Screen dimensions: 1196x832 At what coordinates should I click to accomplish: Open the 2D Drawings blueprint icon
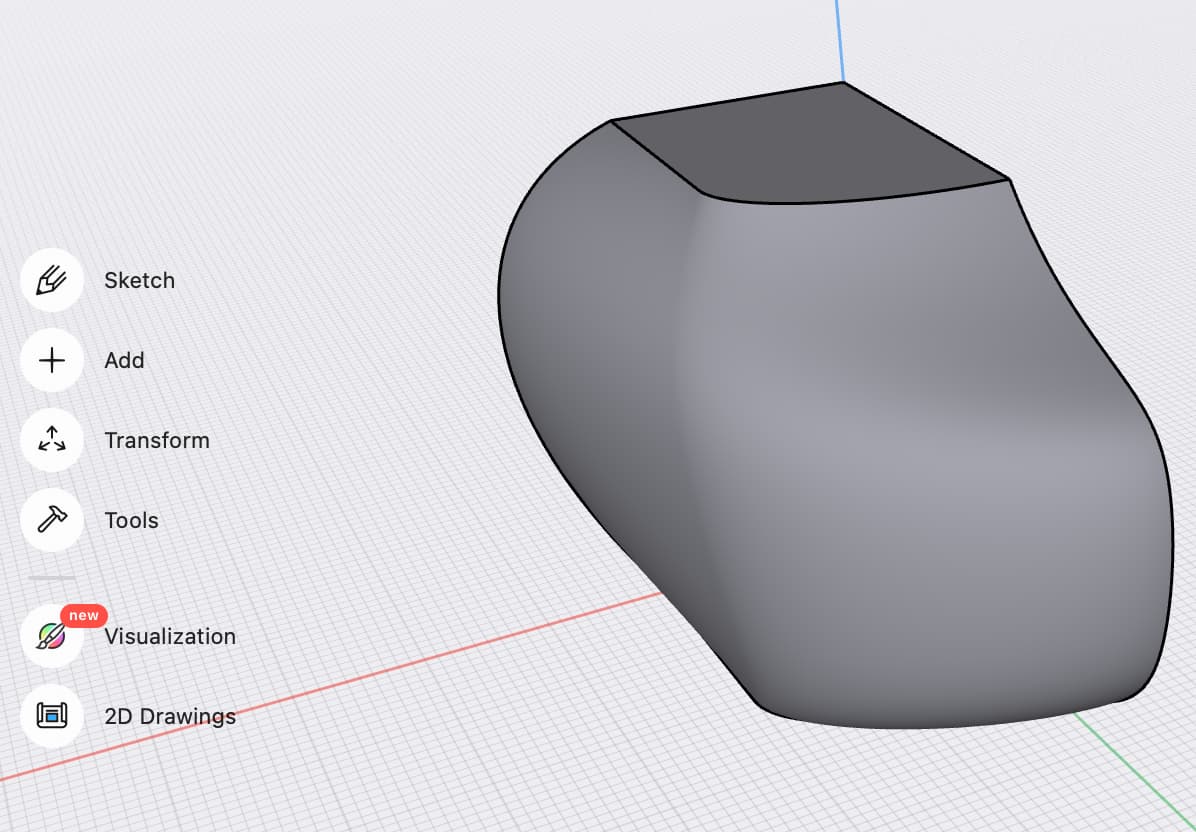52,716
